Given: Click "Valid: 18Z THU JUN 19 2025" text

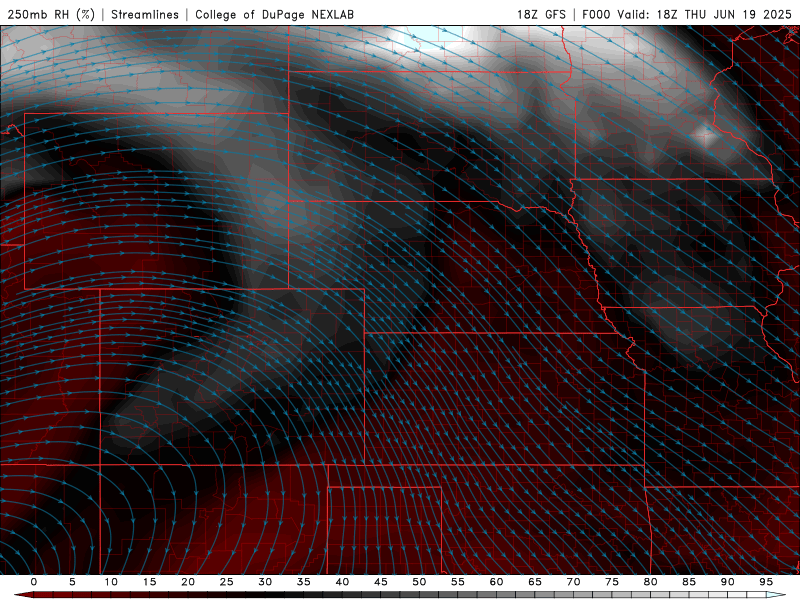Looking at the screenshot, I should (x=704, y=14).
